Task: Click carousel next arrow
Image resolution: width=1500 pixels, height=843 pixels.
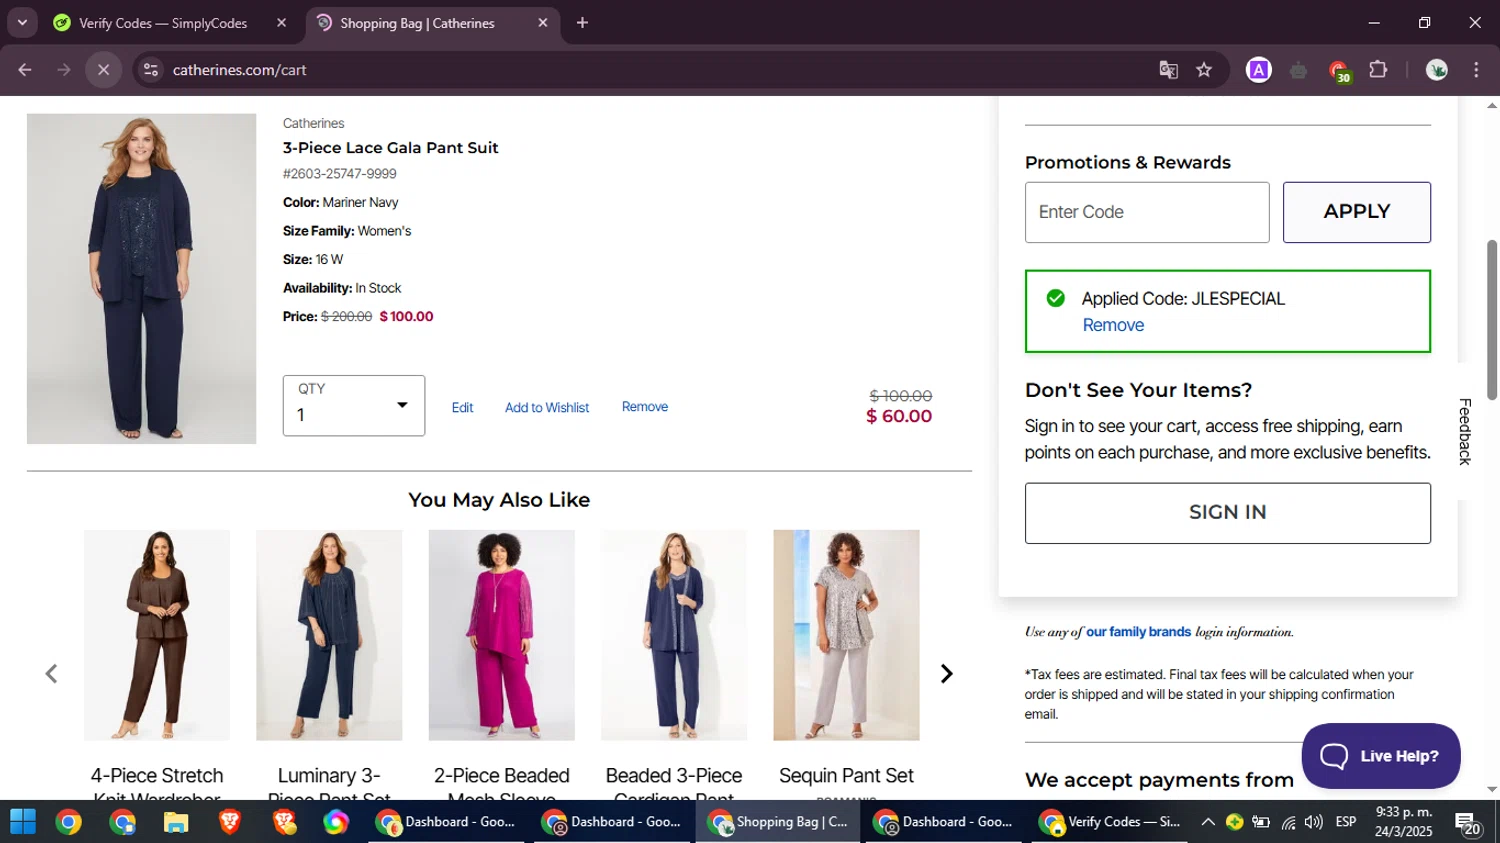Action: pos(946,674)
